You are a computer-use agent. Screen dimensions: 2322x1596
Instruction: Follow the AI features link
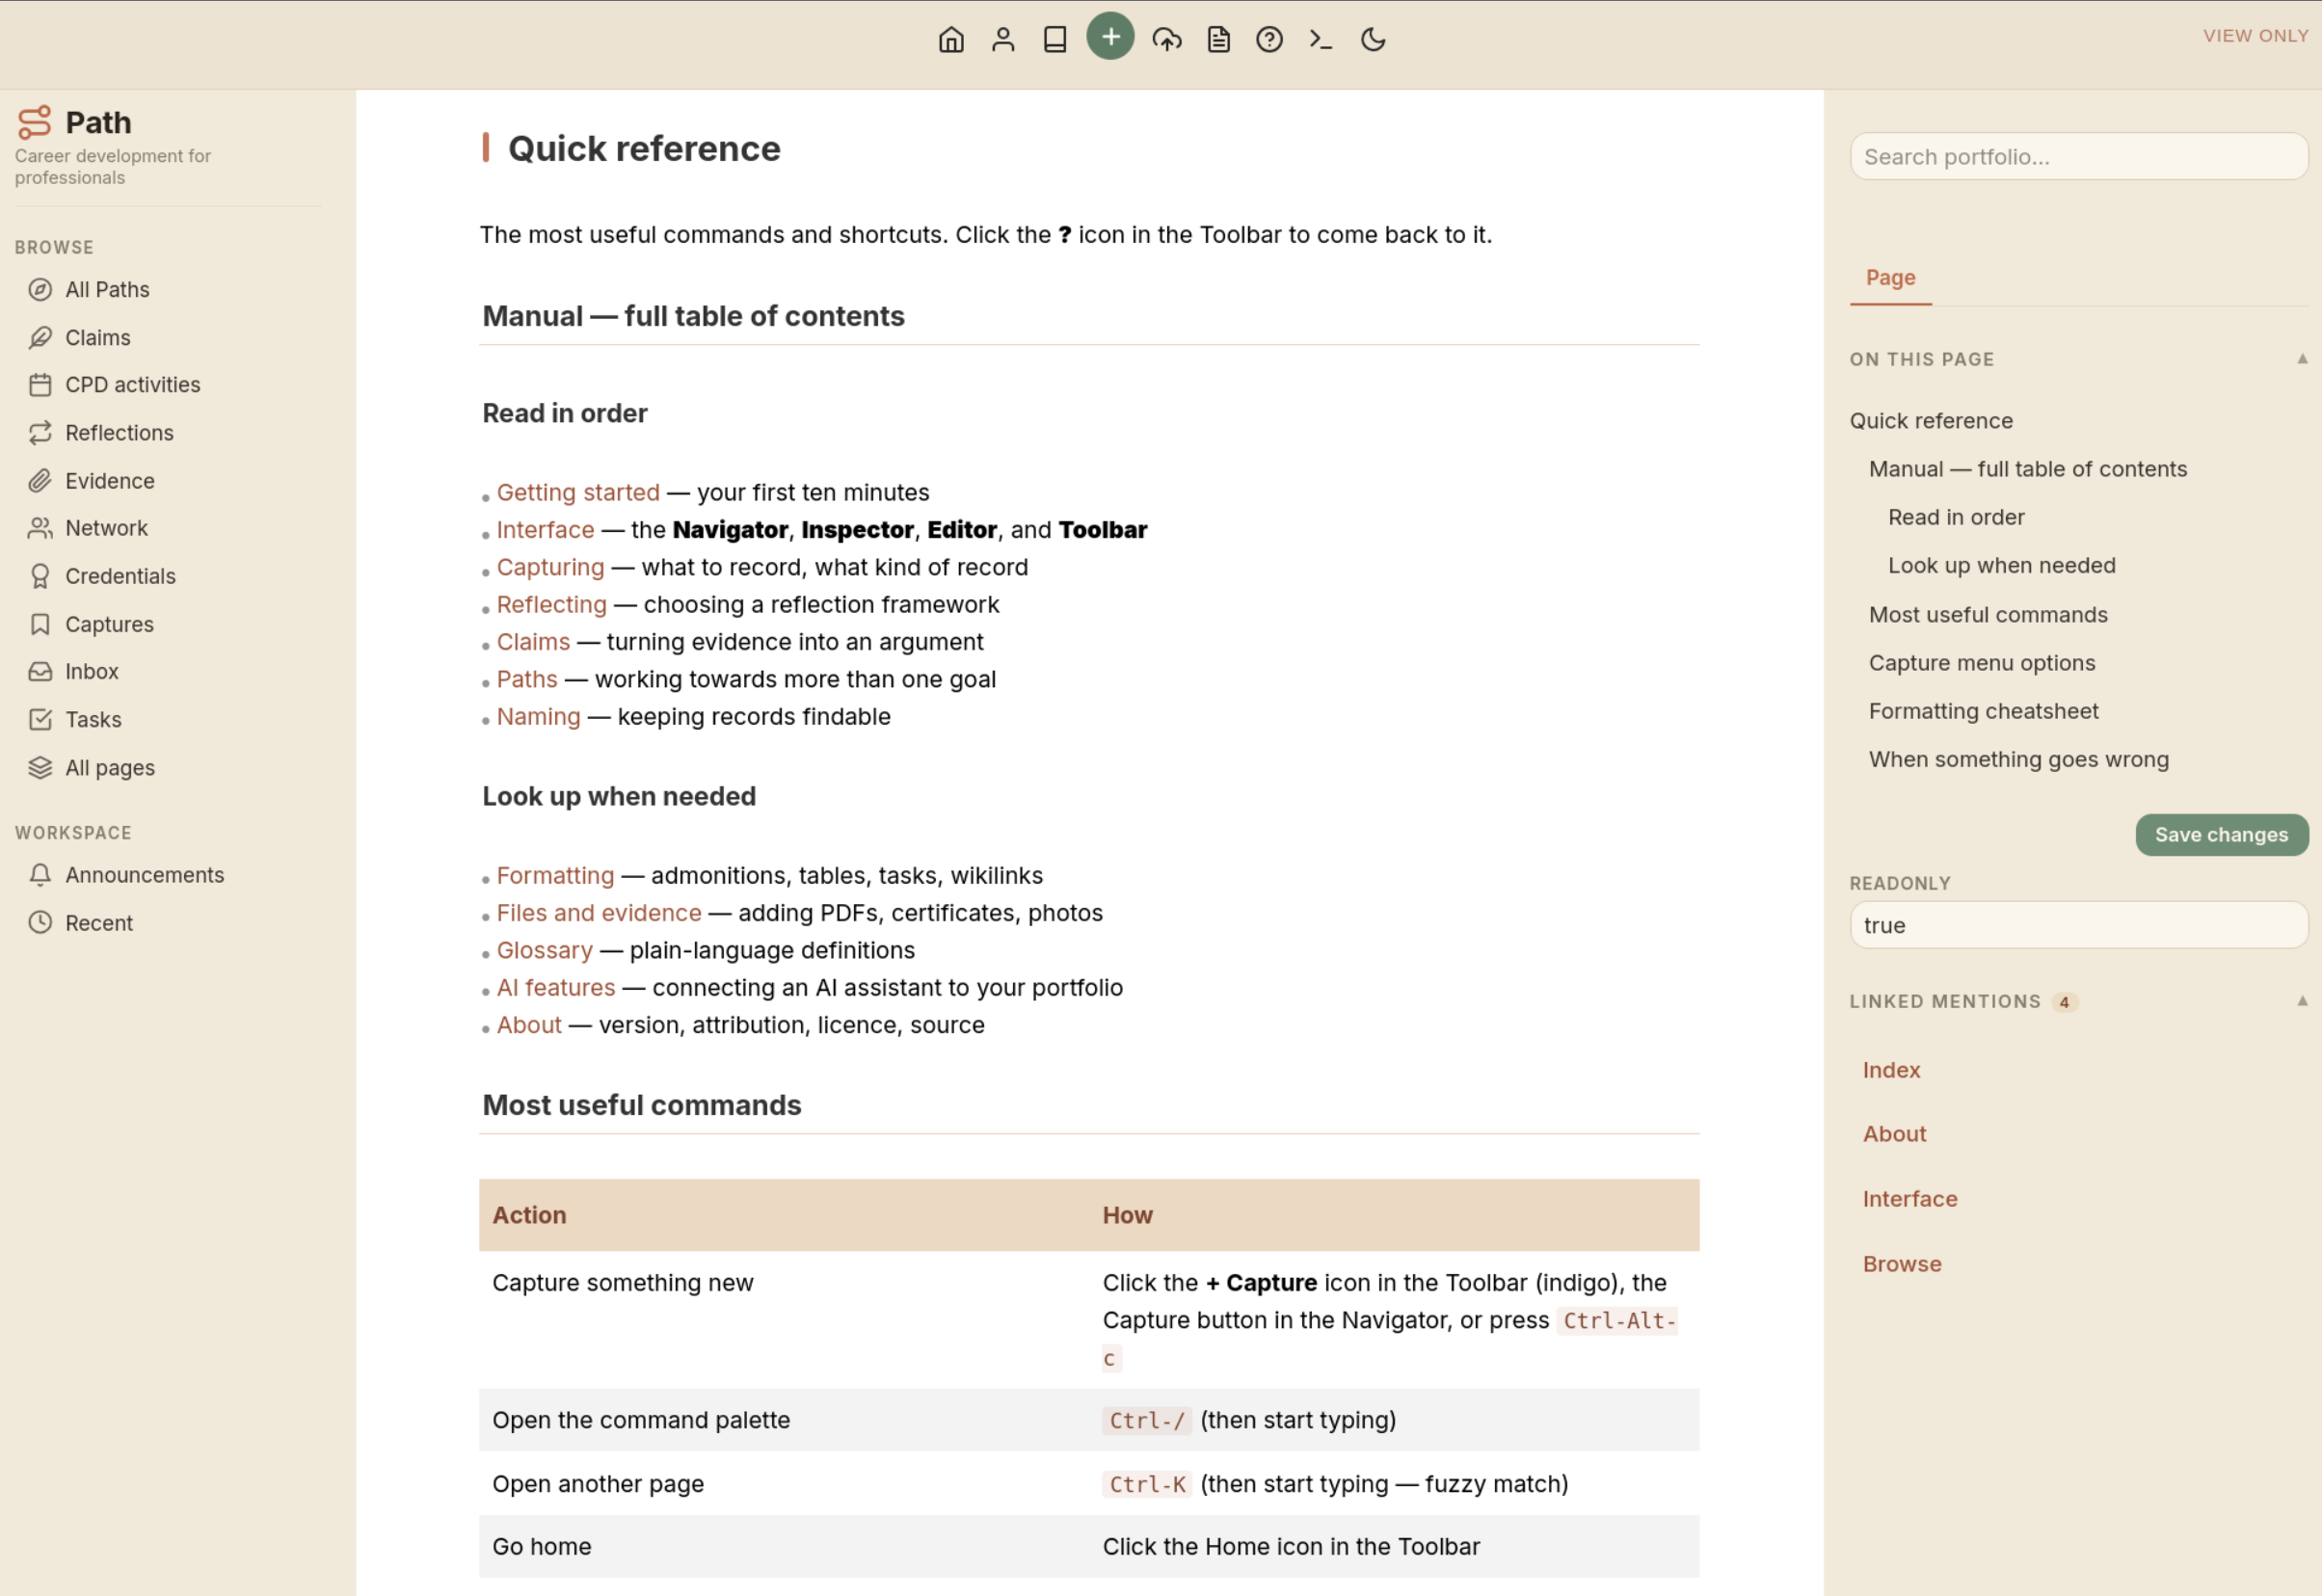tap(556, 988)
